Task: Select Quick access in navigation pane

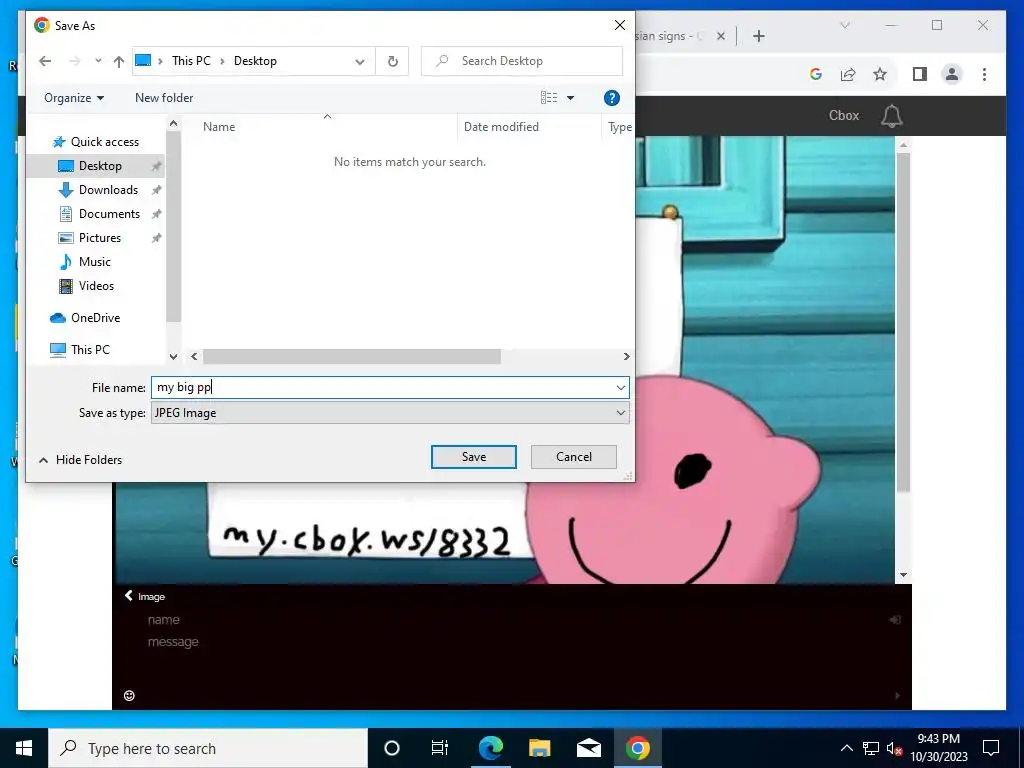Action: click(x=104, y=142)
